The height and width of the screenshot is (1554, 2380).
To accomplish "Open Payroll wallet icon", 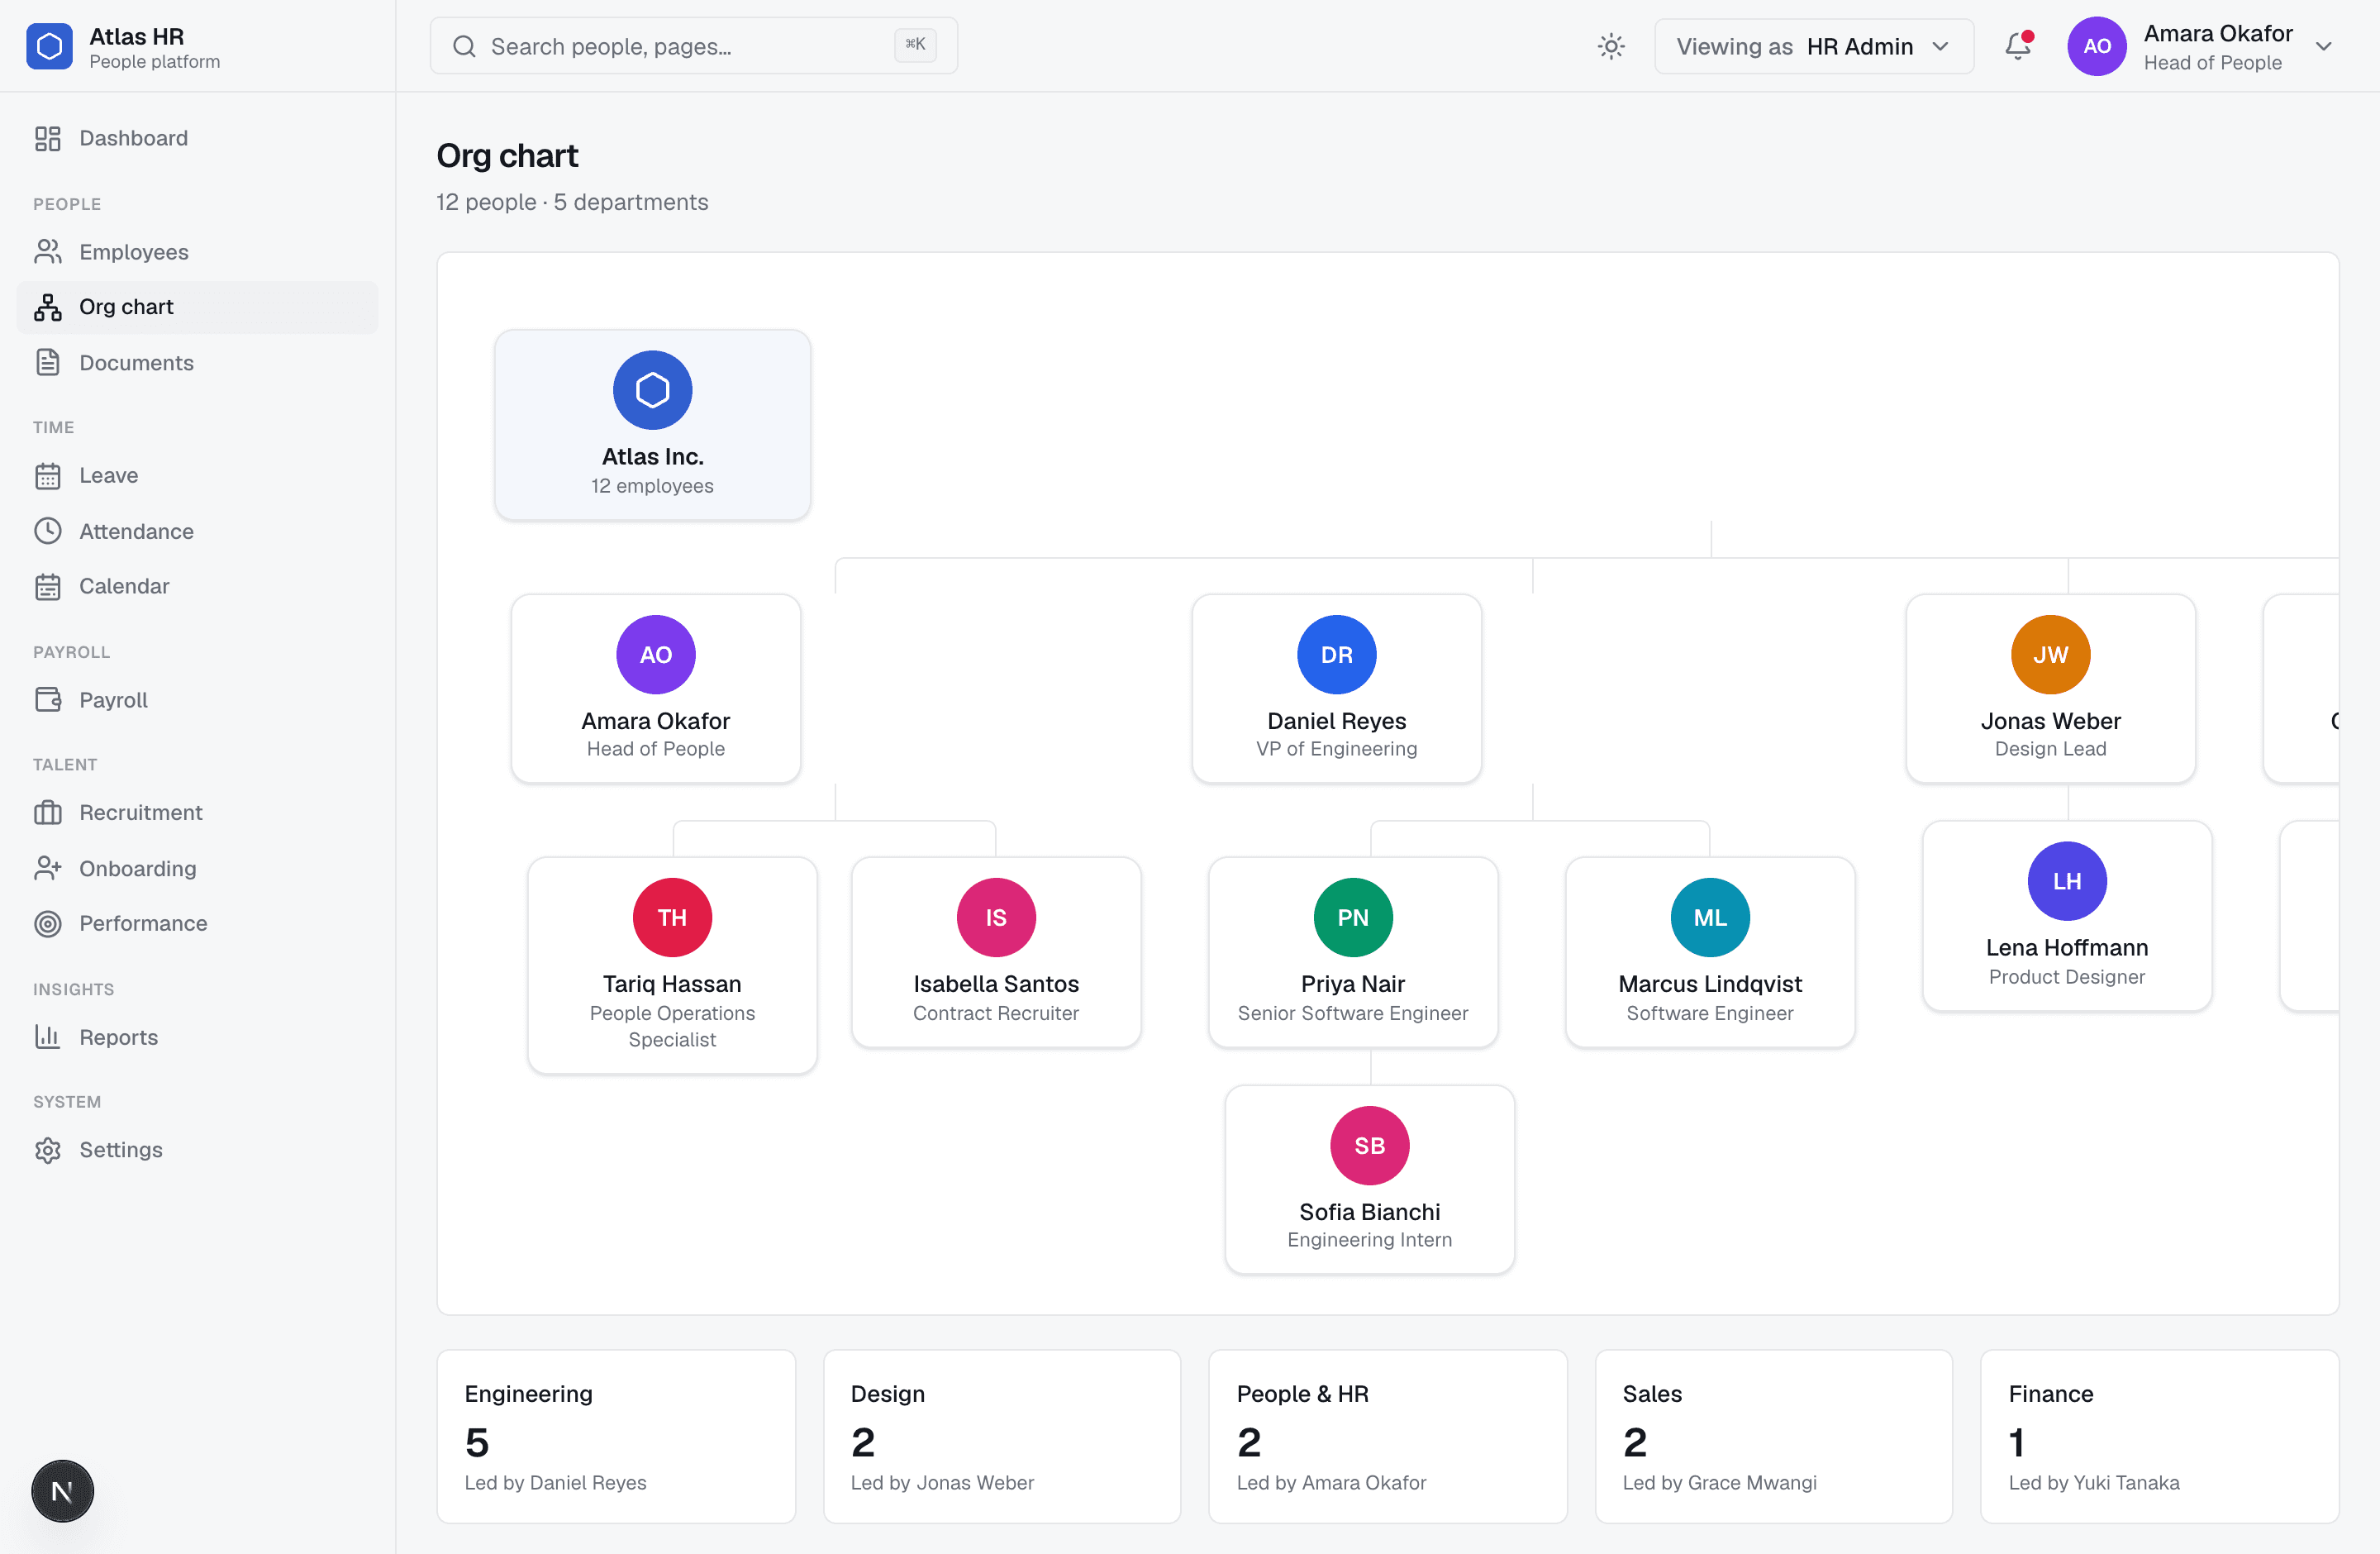I will [x=48, y=700].
